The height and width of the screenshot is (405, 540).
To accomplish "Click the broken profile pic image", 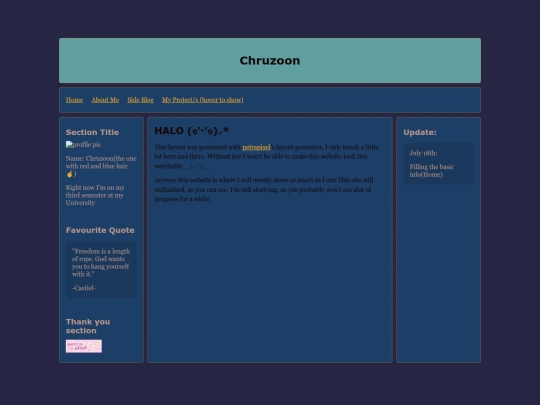I will point(83,145).
